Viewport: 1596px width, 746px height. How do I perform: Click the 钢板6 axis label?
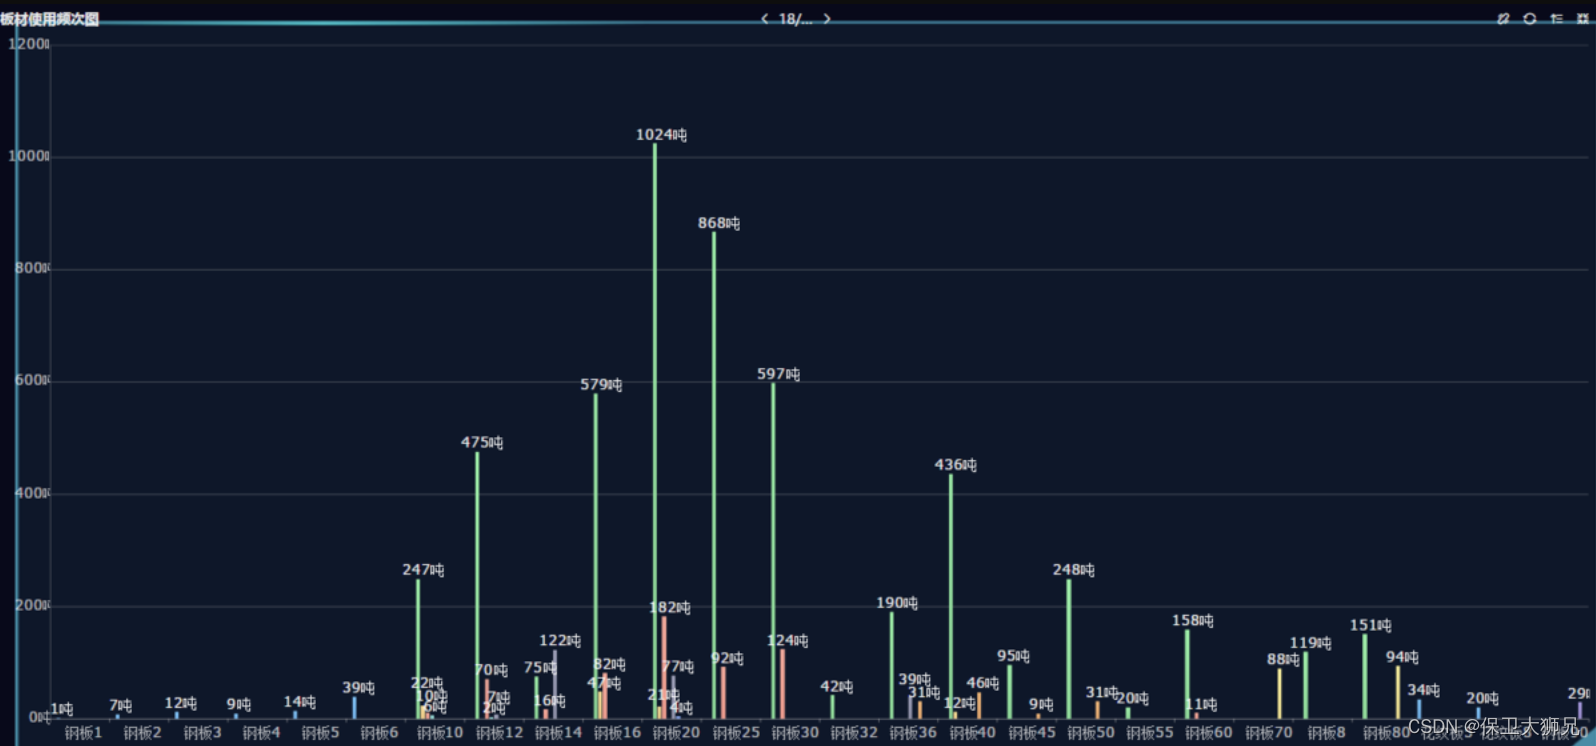(x=380, y=733)
